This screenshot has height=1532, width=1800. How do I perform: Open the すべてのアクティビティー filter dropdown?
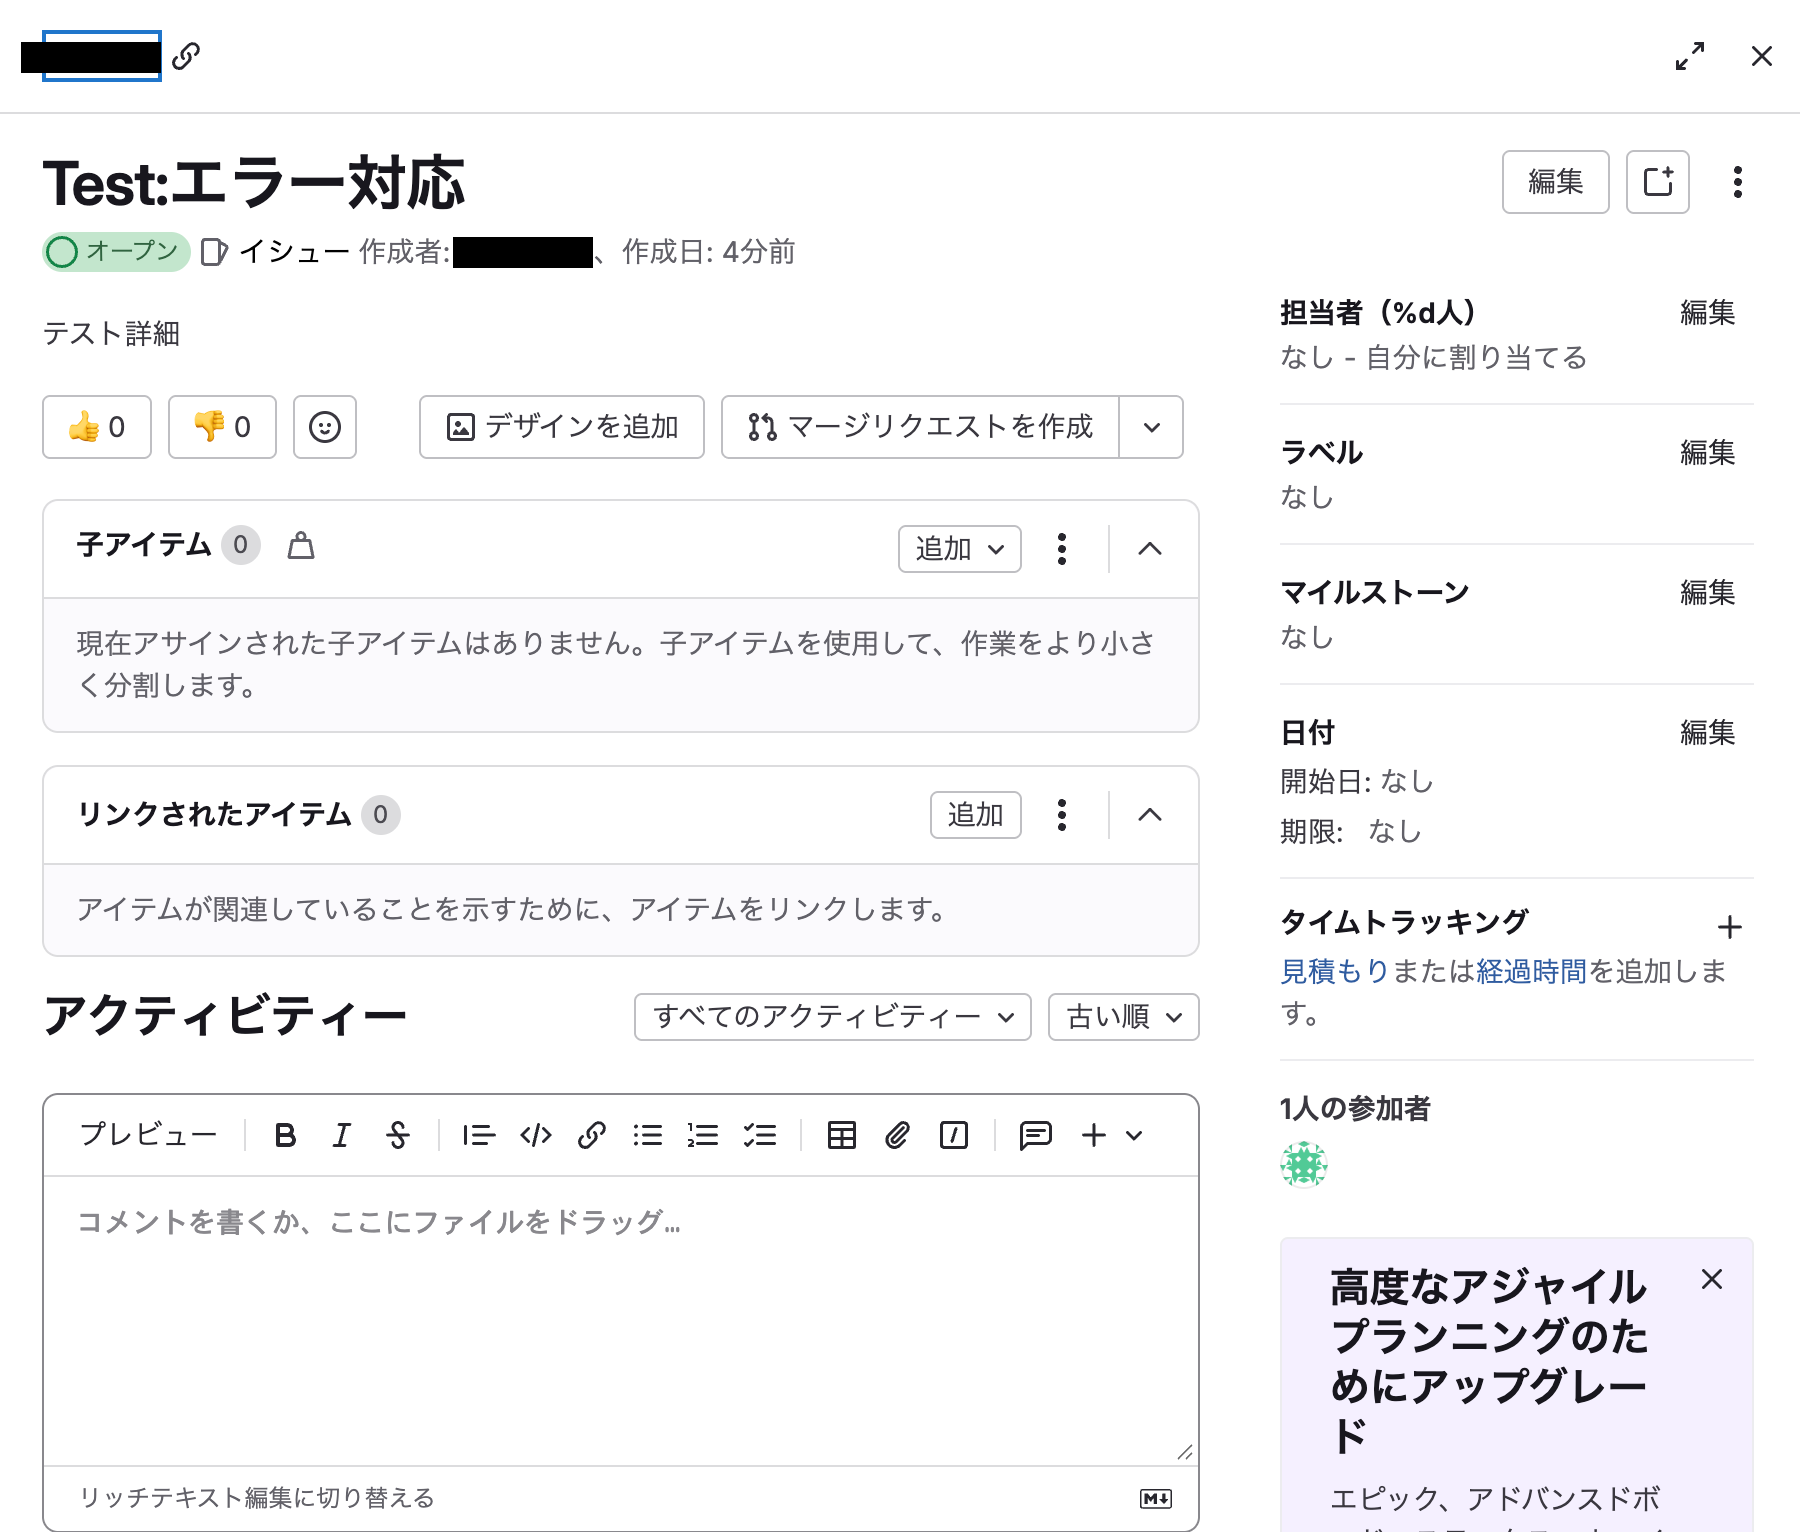(x=832, y=1017)
